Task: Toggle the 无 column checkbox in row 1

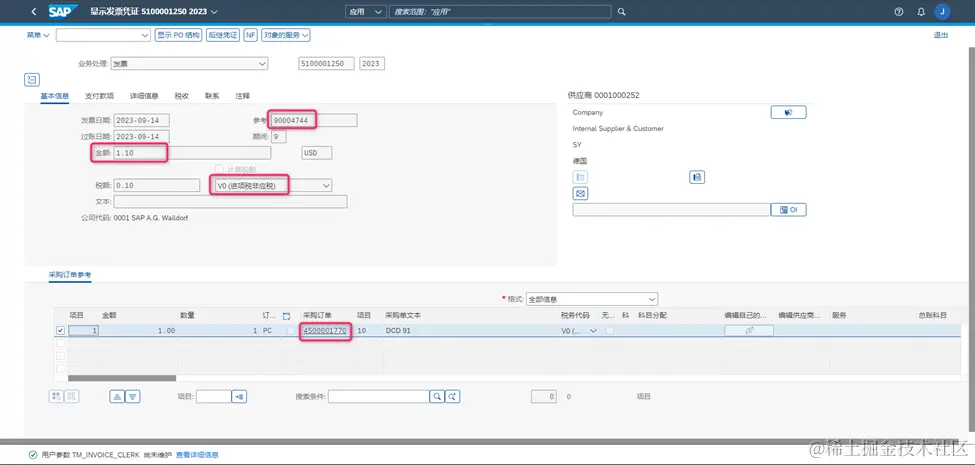Action: pos(610,331)
